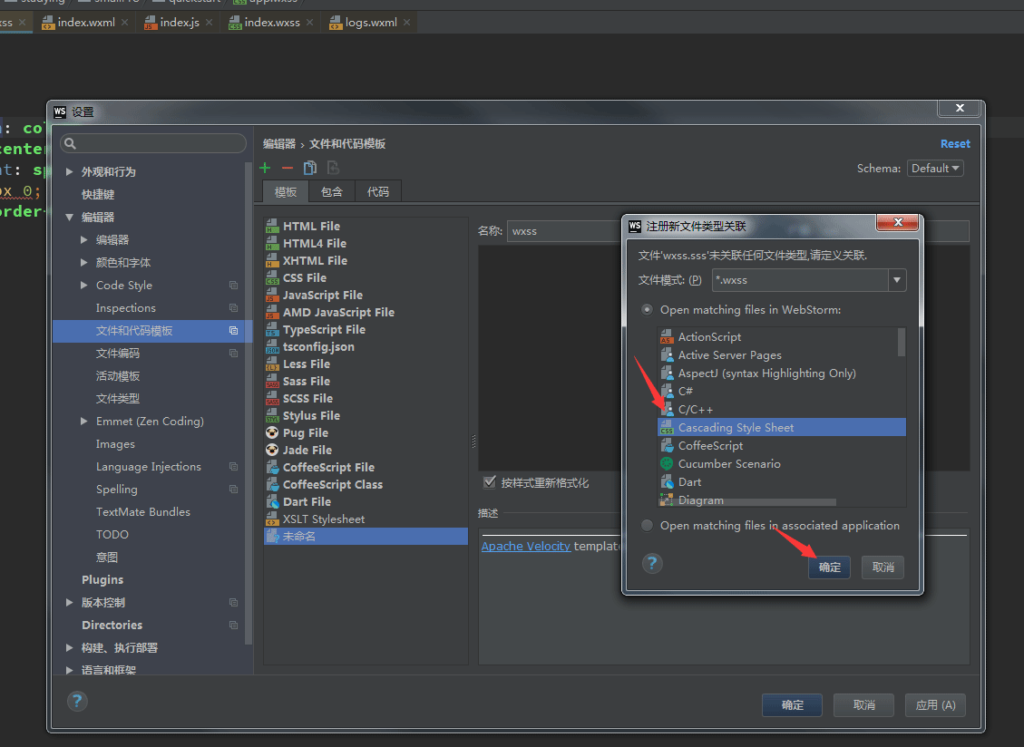Viewport: 1024px width, 747px height.
Task: Switch to the 模板 tab
Action: click(x=285, y=191)
